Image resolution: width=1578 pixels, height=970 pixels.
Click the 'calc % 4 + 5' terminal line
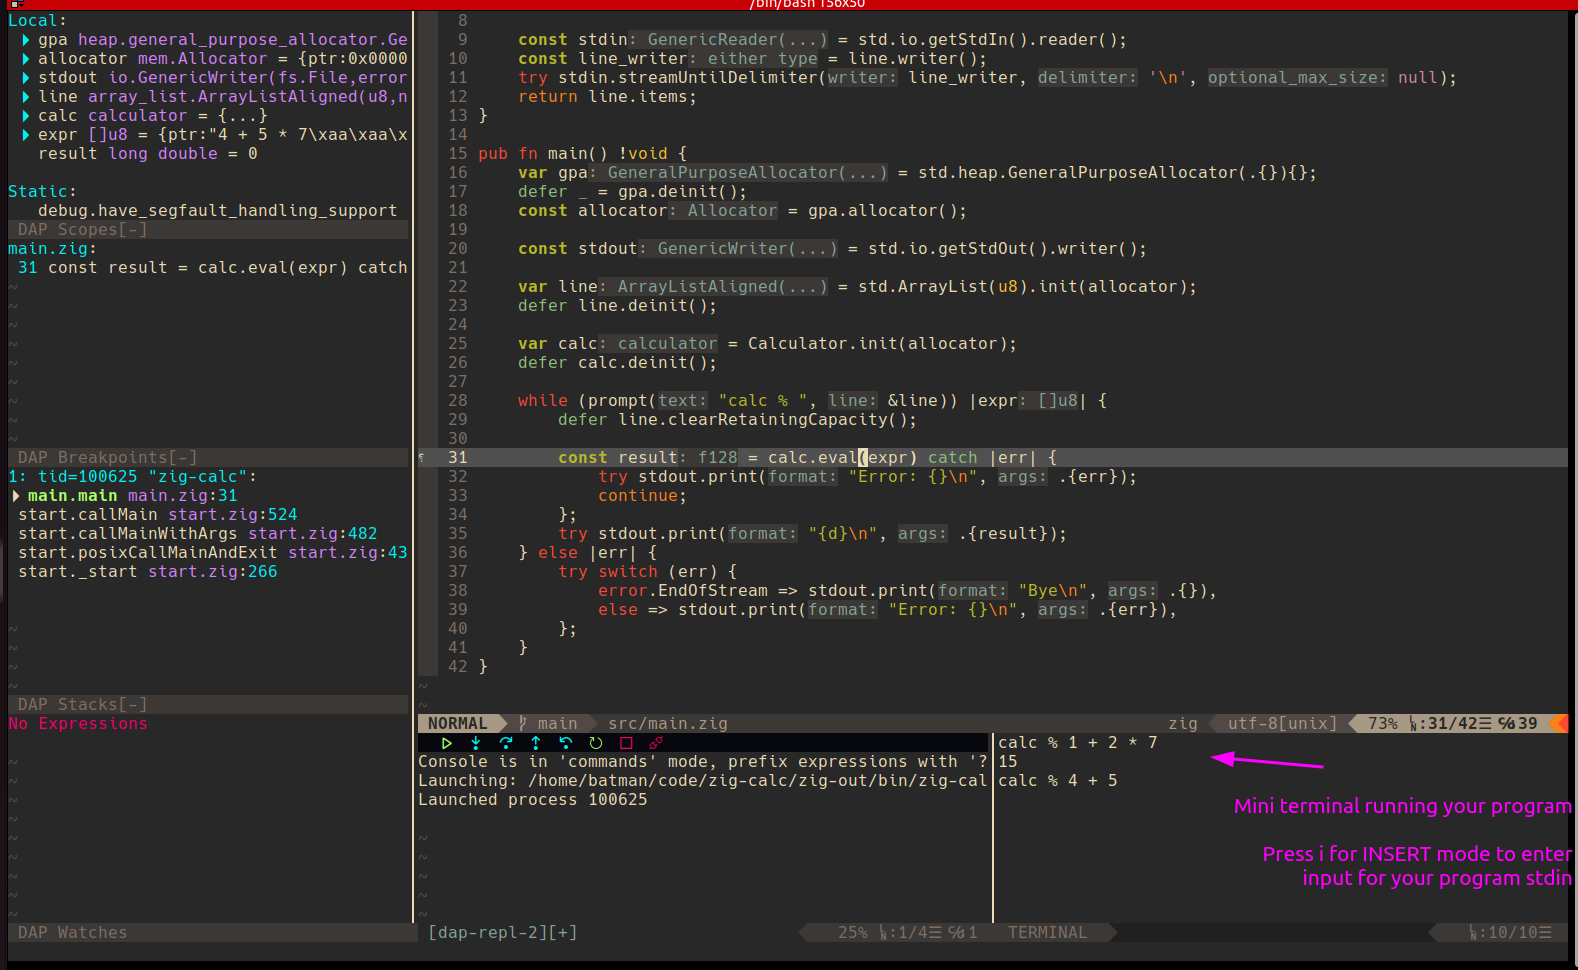point(1057,781)
